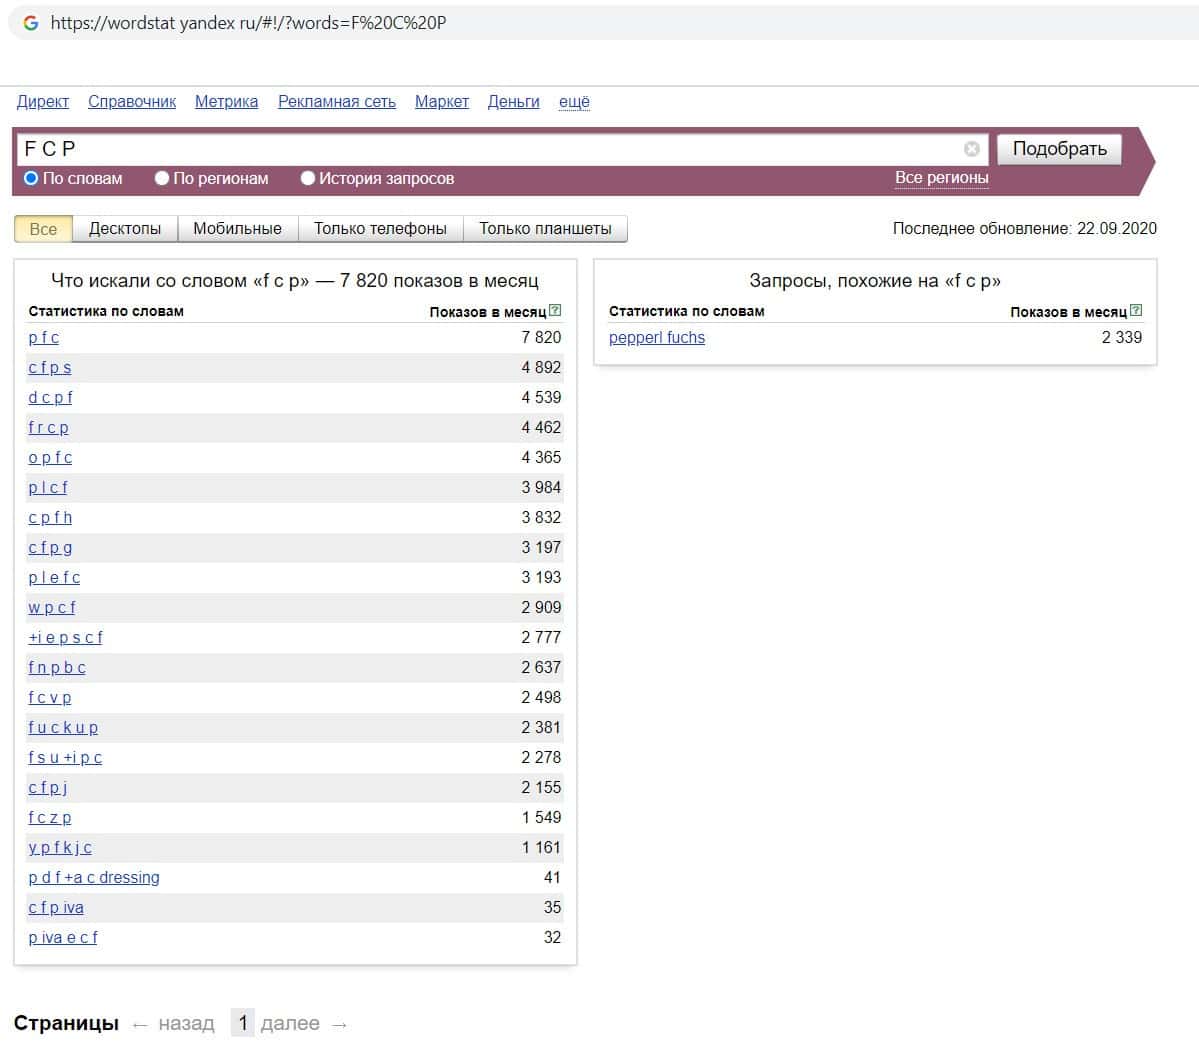Click the 'p d f +a c dressing' query

(x=94, y=878)
